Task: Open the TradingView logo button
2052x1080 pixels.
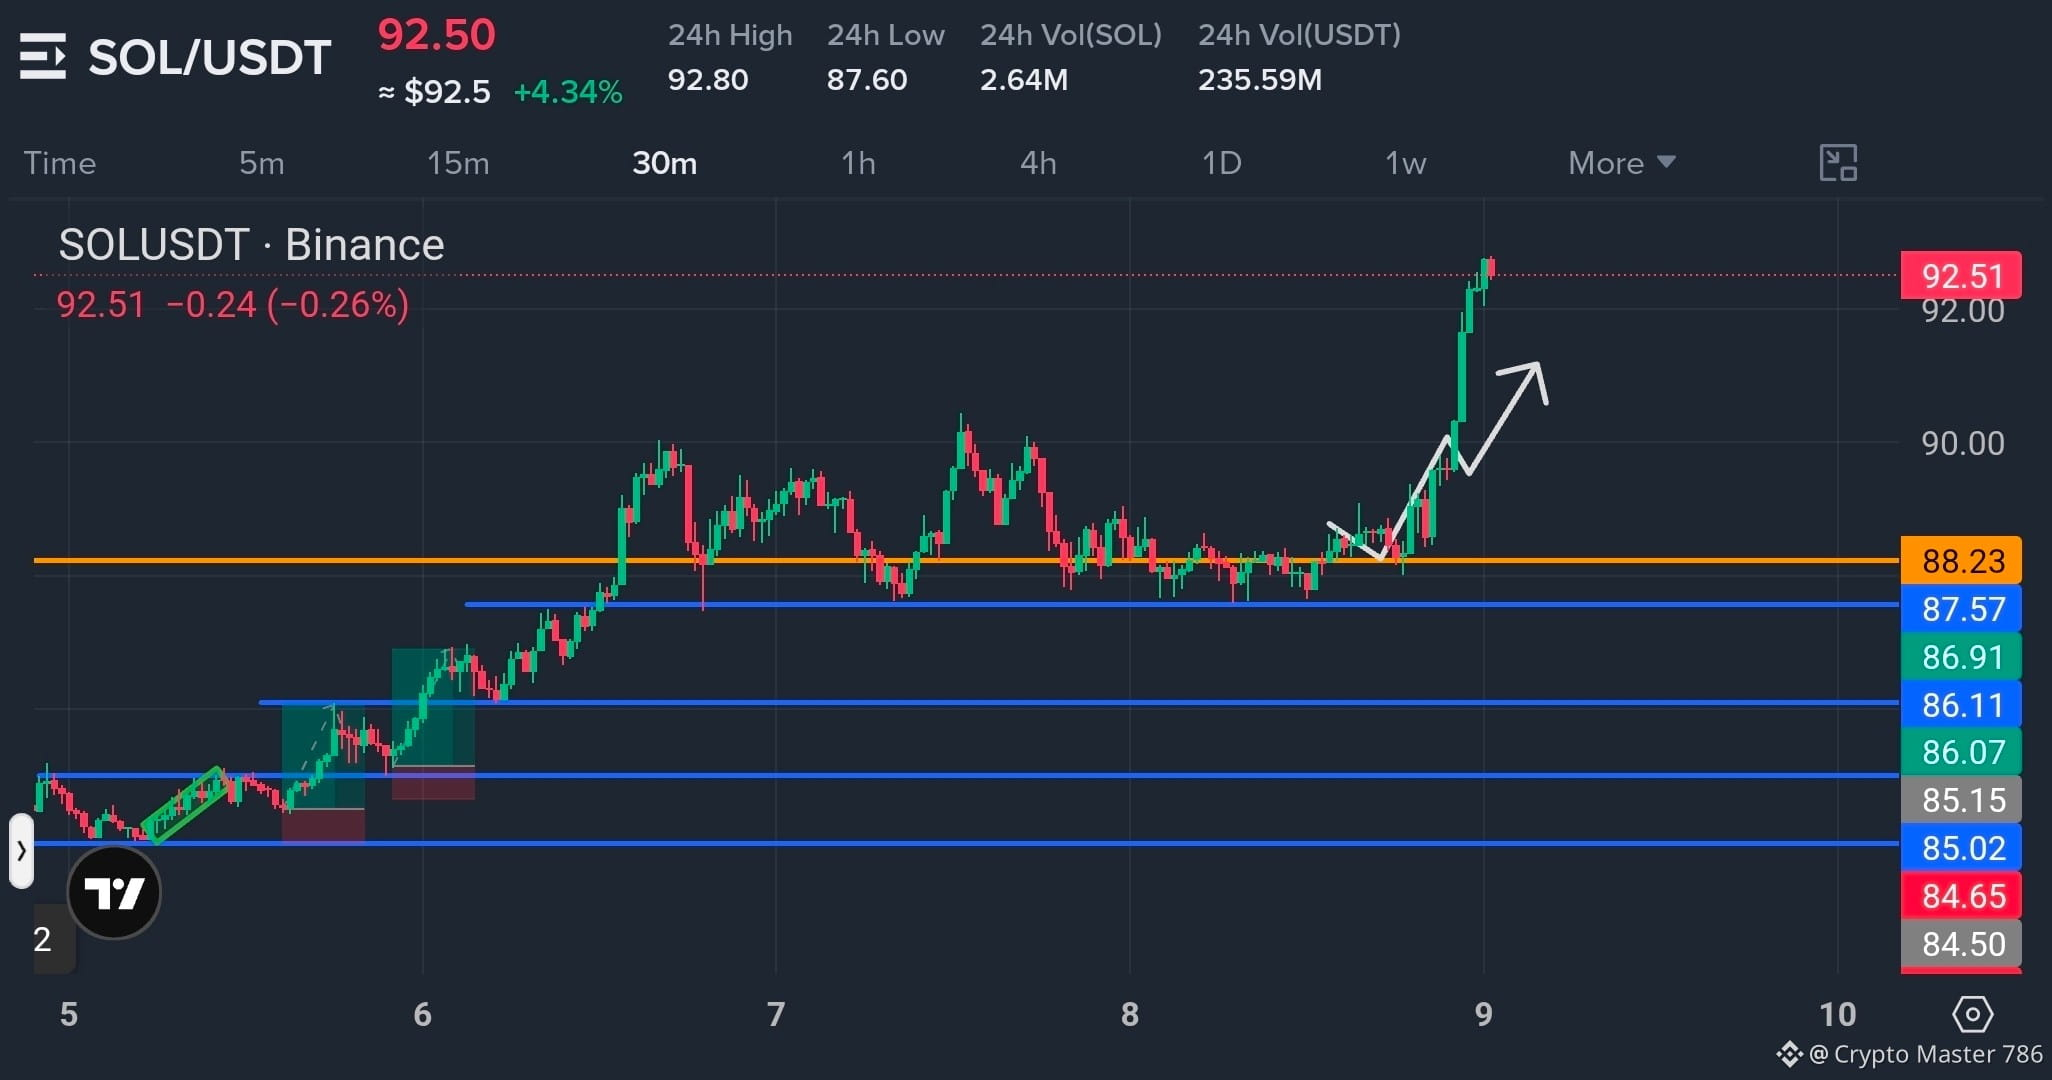Action: pos(114,892)
